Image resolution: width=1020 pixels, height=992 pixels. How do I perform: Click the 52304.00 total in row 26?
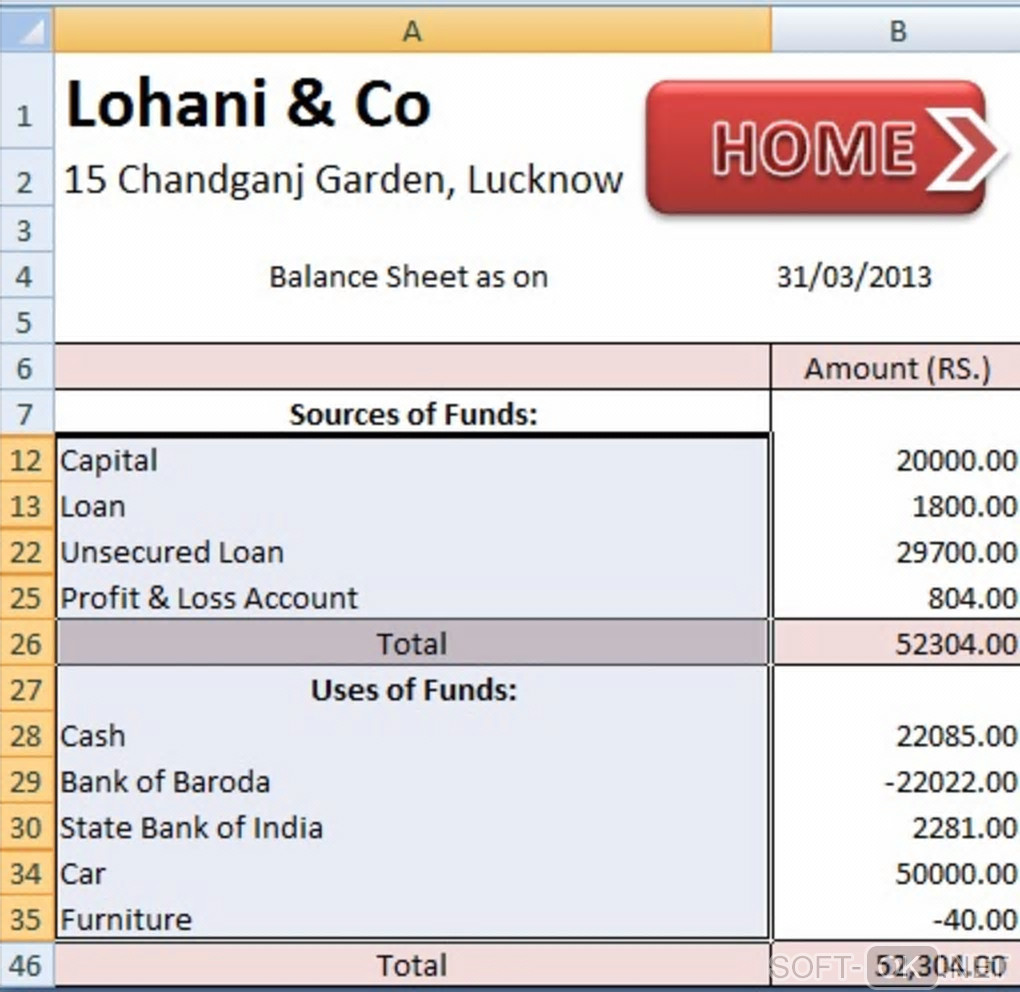[x=896, y=643]
